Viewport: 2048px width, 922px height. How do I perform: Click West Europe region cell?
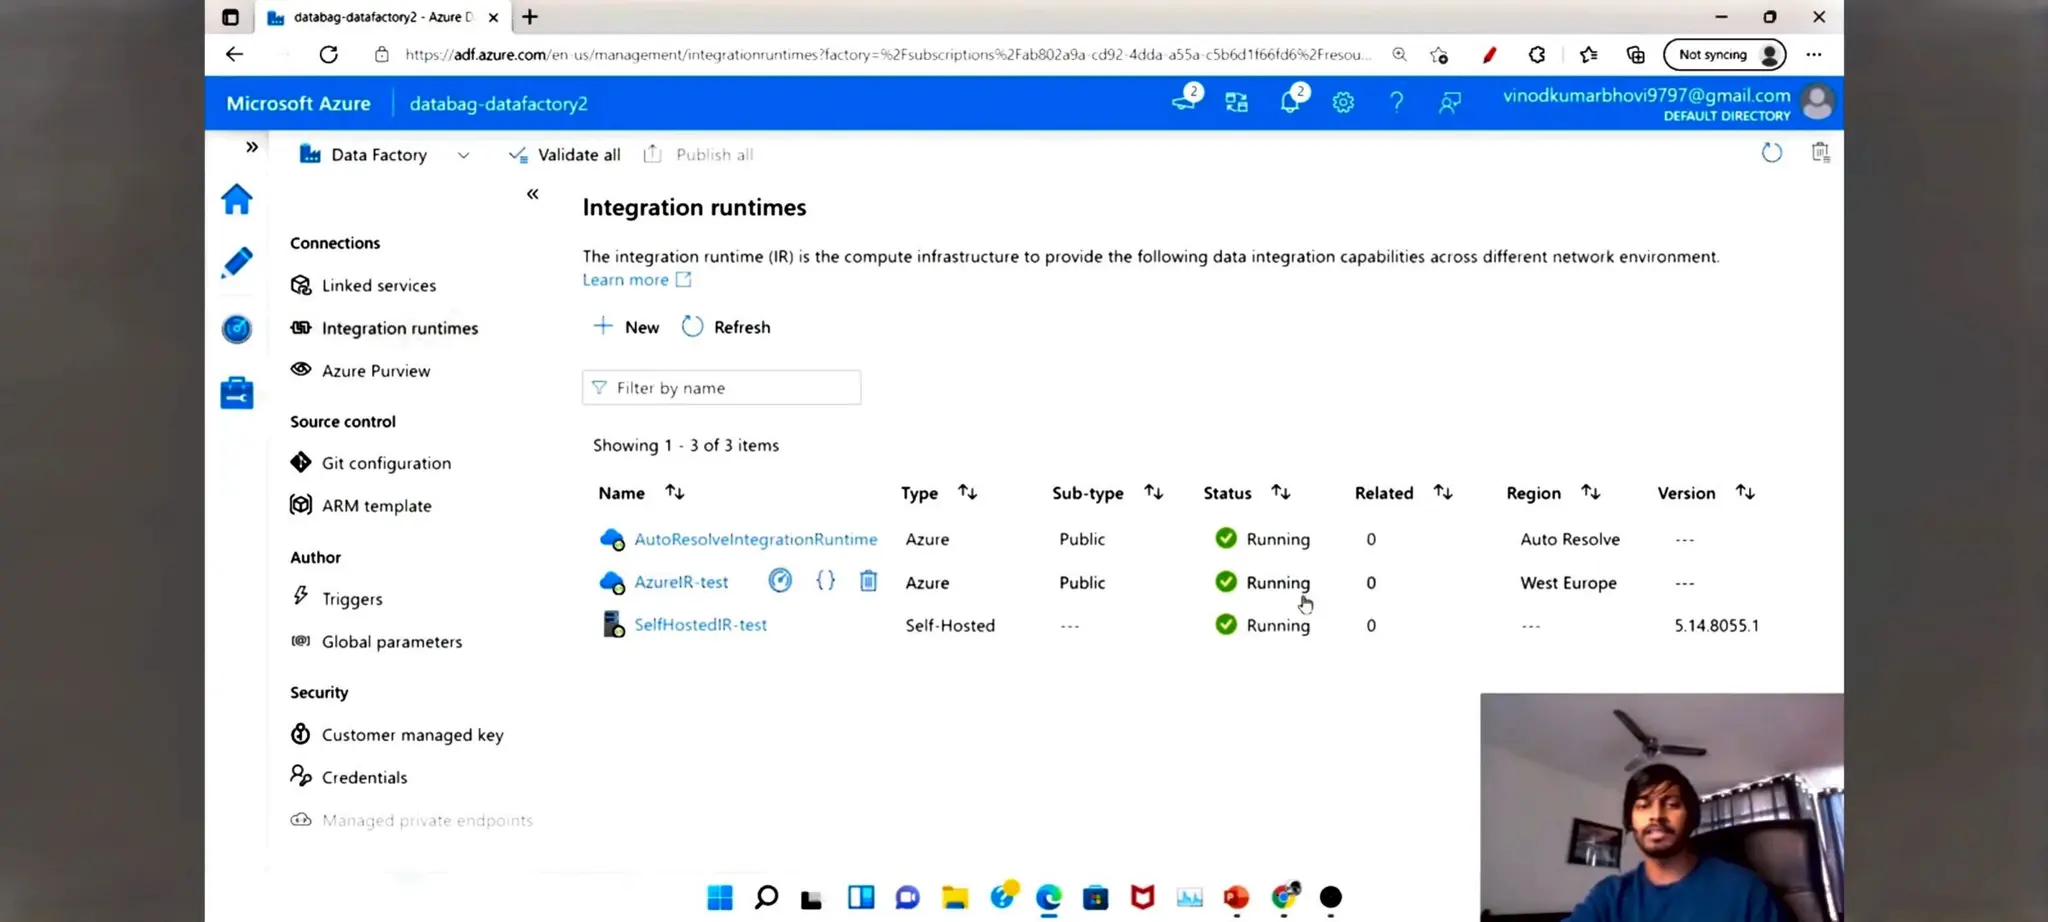click(x=1568, y=583)
